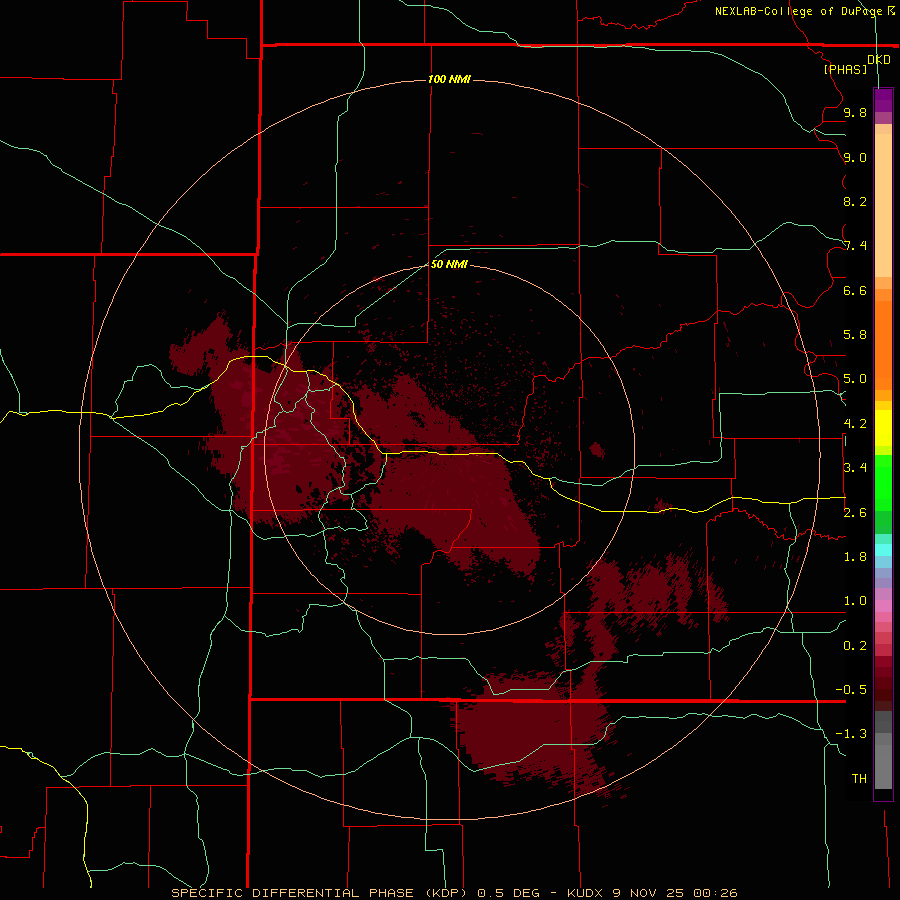Pick the bright green color bar segment
The height and width of the screenshot is (900, 900).
click(x=883, y=482)
